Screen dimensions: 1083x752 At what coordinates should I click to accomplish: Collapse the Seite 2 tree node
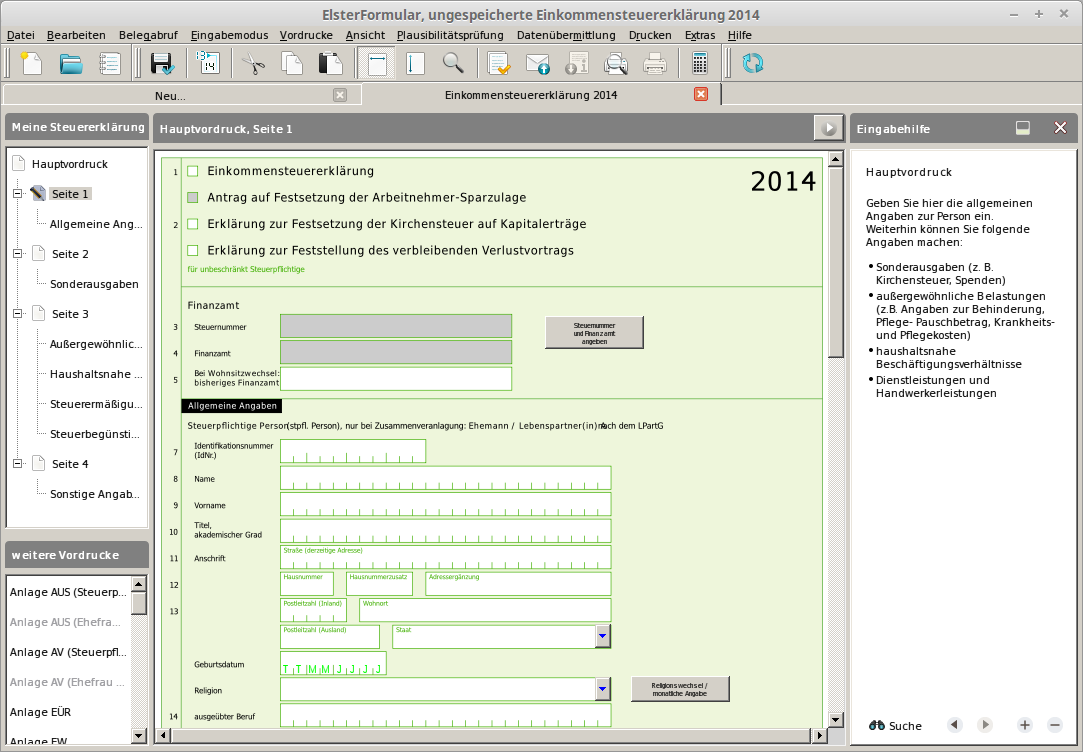[x=18, y=253]
